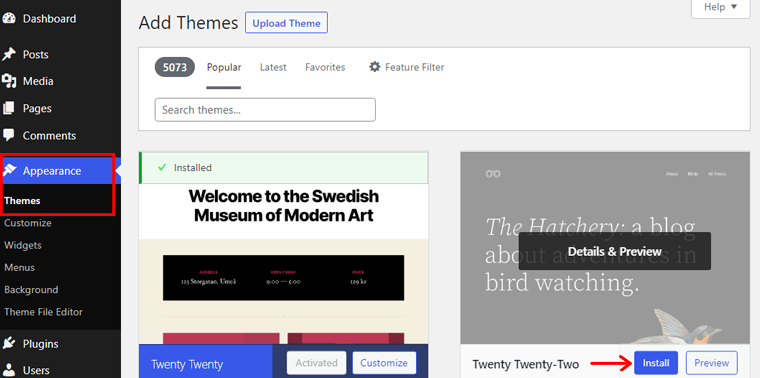Expand the Help dropdown

pos(720,7)
